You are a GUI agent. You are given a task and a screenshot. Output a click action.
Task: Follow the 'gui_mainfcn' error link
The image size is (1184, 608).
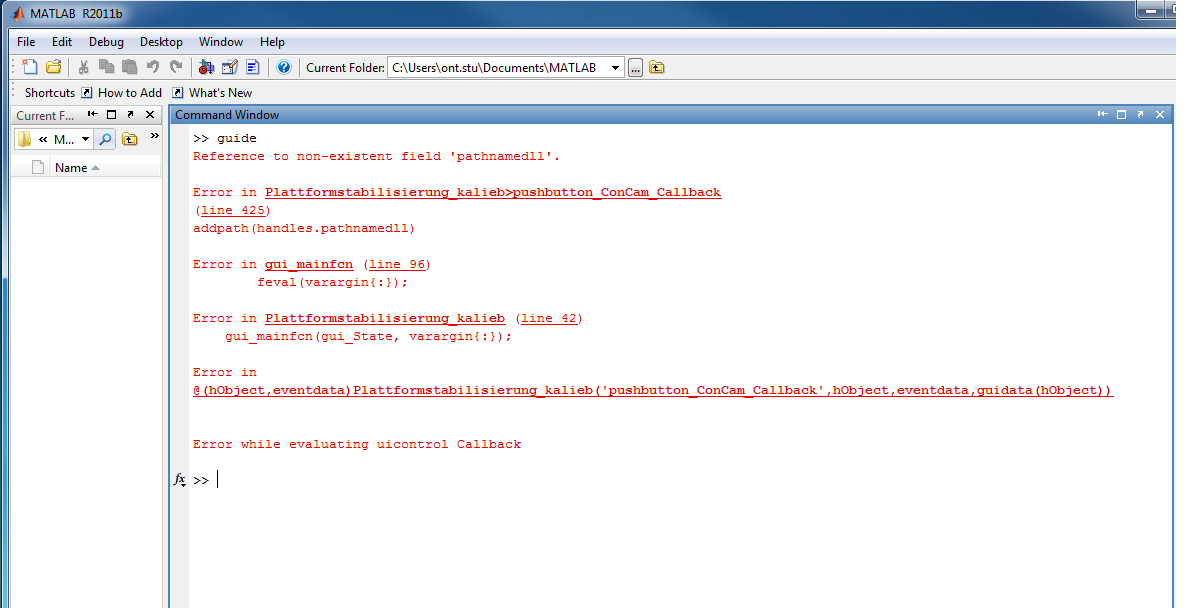pyautogui.click(x=308, y=264)
